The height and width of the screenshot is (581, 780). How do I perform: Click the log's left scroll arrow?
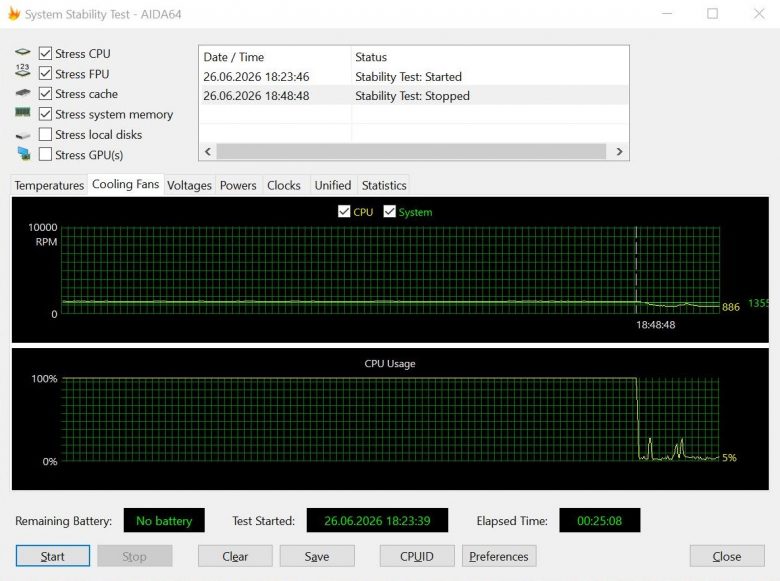click(x=208, y=151)
